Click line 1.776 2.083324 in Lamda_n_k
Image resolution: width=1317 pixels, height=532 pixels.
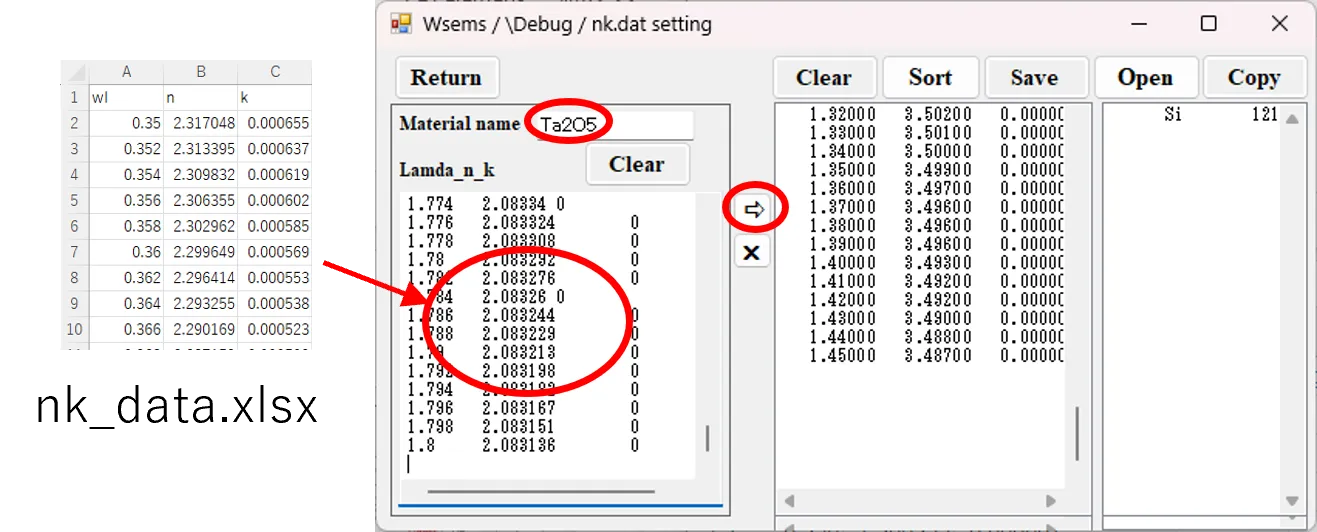[x=523, y=223]
